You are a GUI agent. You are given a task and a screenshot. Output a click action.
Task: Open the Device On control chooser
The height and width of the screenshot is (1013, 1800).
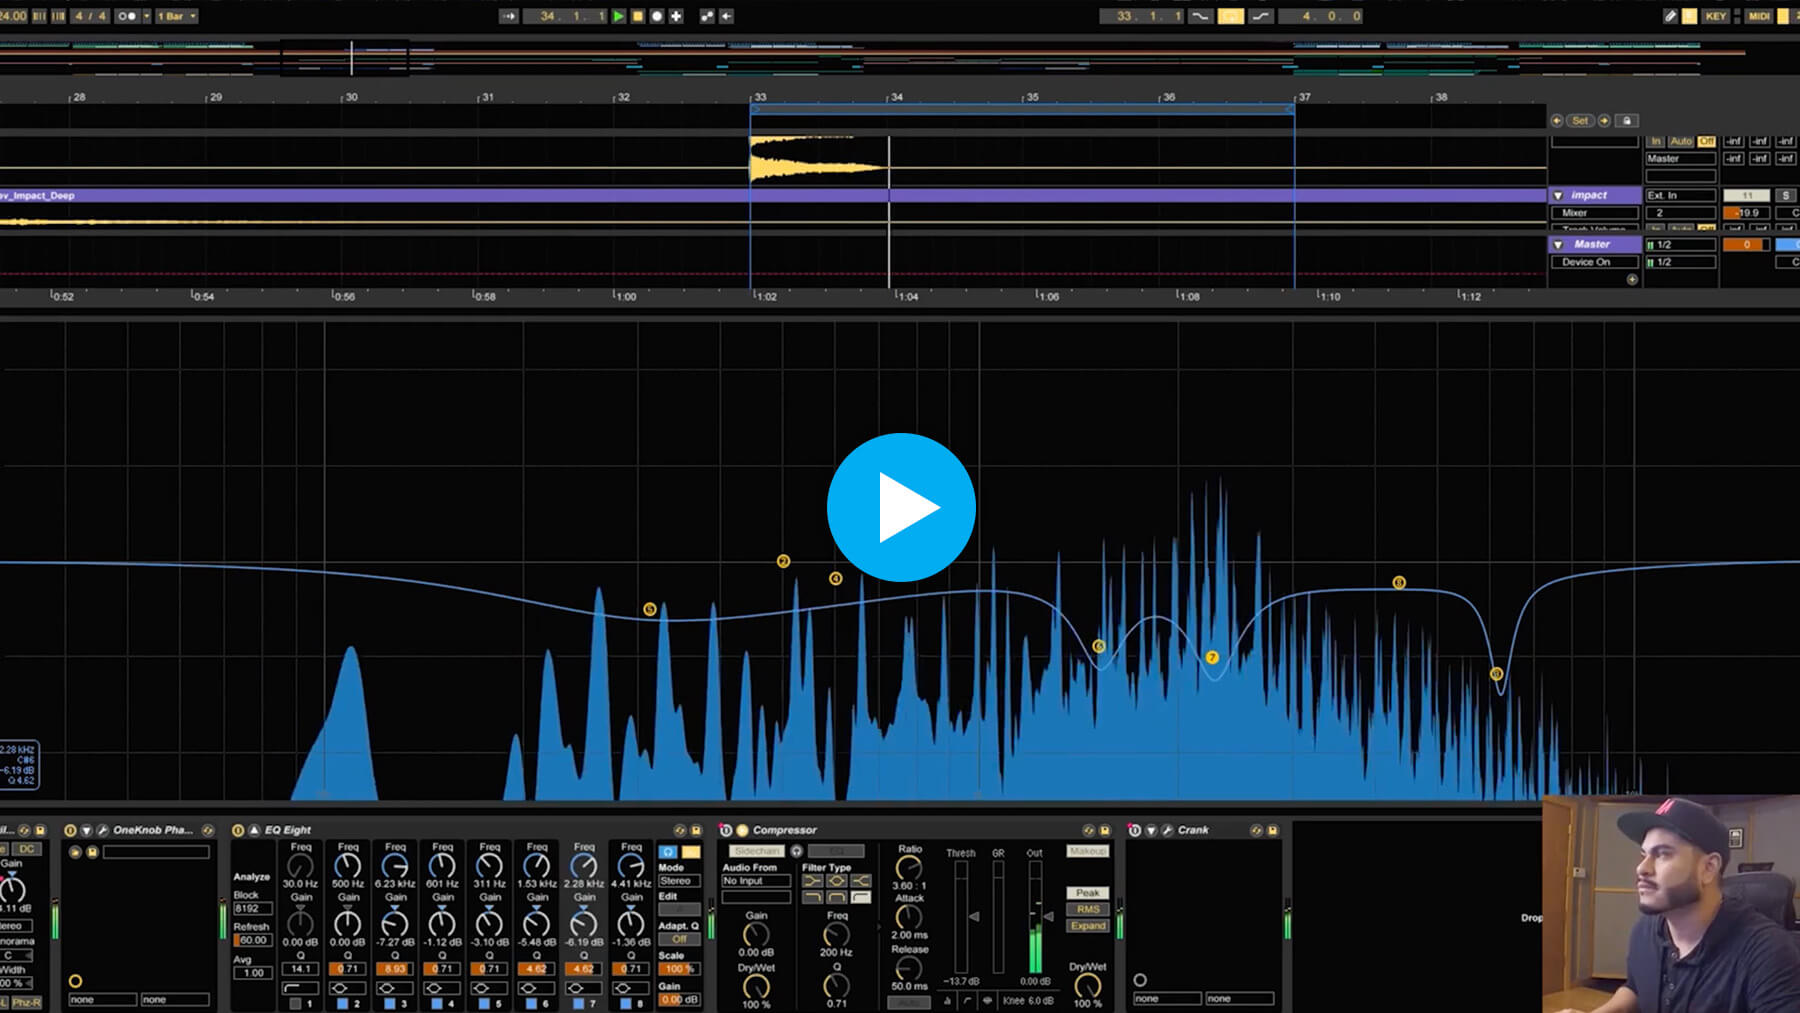coord(1594,262)
